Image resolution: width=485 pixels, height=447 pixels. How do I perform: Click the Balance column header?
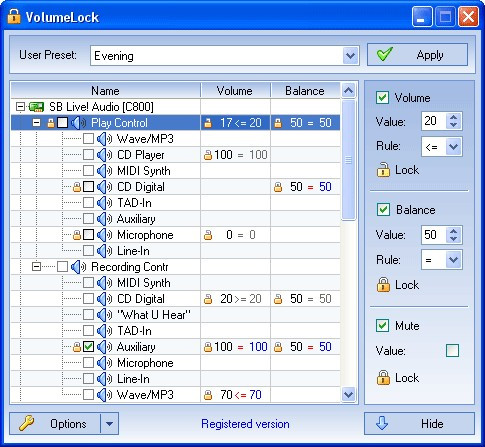coord(305,91)
